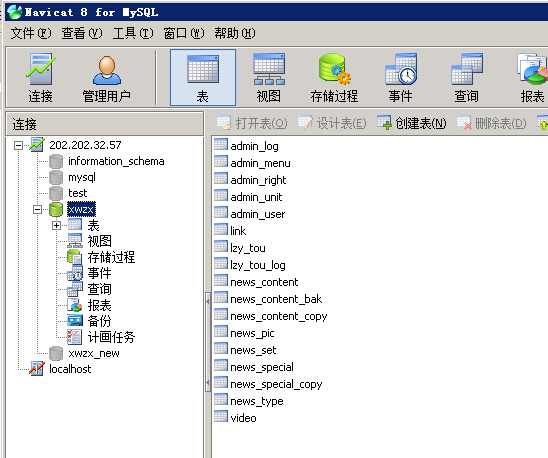Select 计画任务 node in xwzx tree
This screenshot has height=458, width=548.
pos(111,337)
